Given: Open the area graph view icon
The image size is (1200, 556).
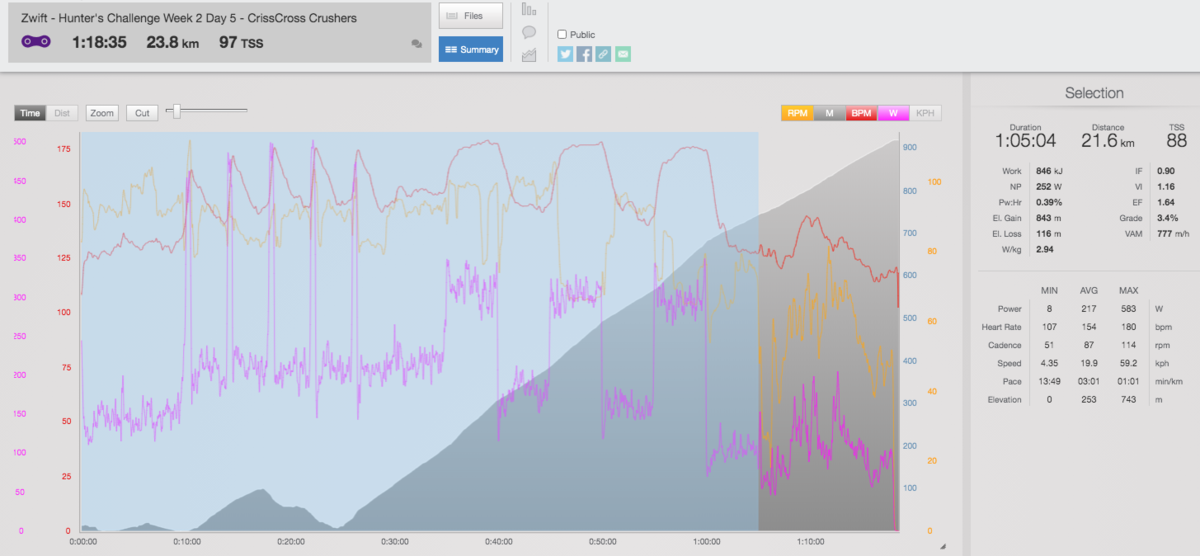Looking at the screenshot, I should pyautogui.click(x=529, y=55).
